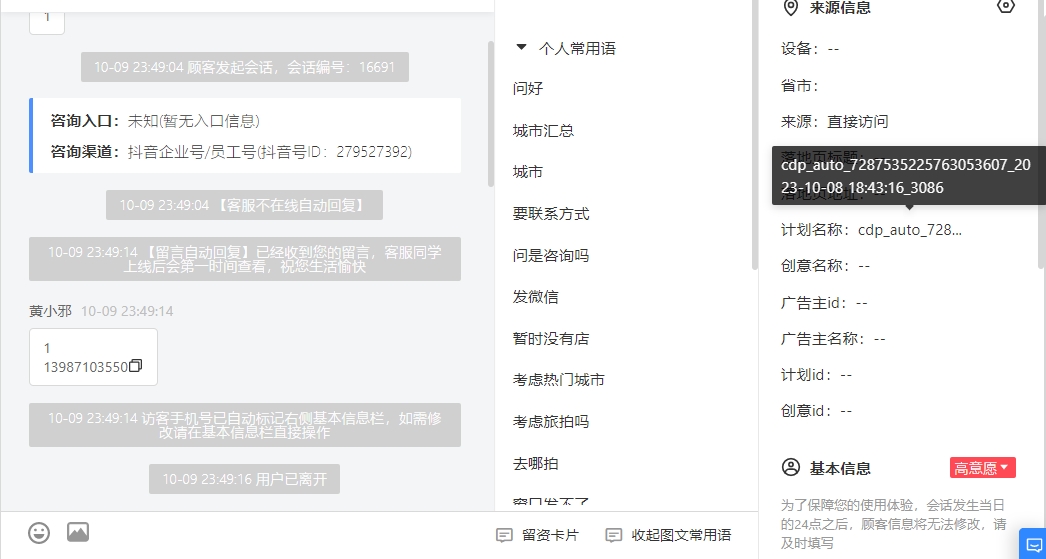Click the 留言自动回复 system message
Viewport: 1046px width, 559px height.
(245, 259)
